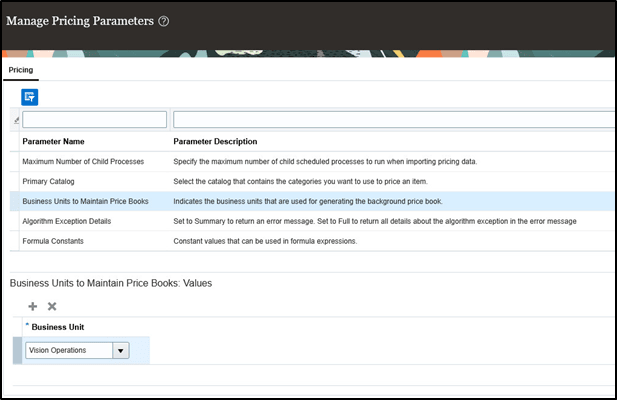Open help icon beside Manage Pricing Parameters
Screen dimensions: 617x400
tap(164, 21)
